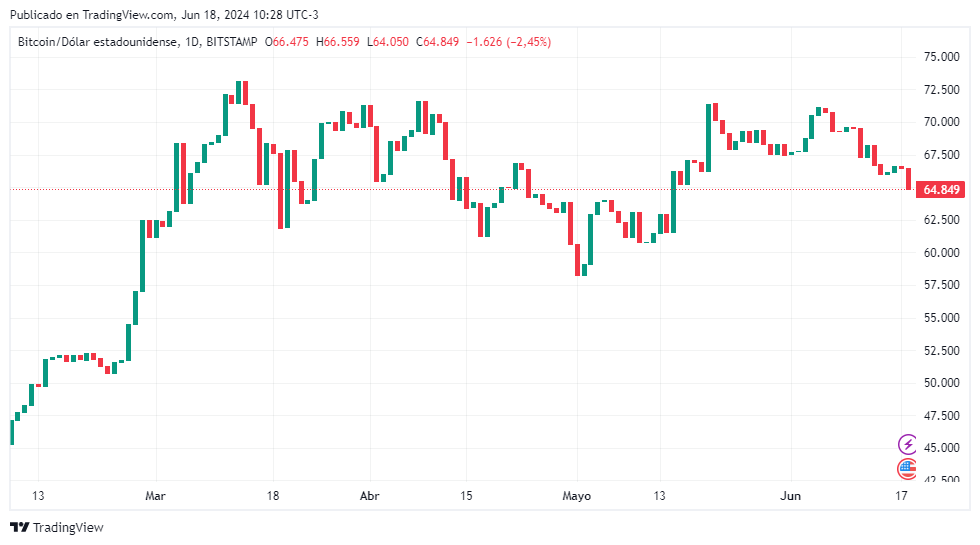Click the 'Mar' label on time axis
This screenshot has height=545, width=980.
point(155,496)
